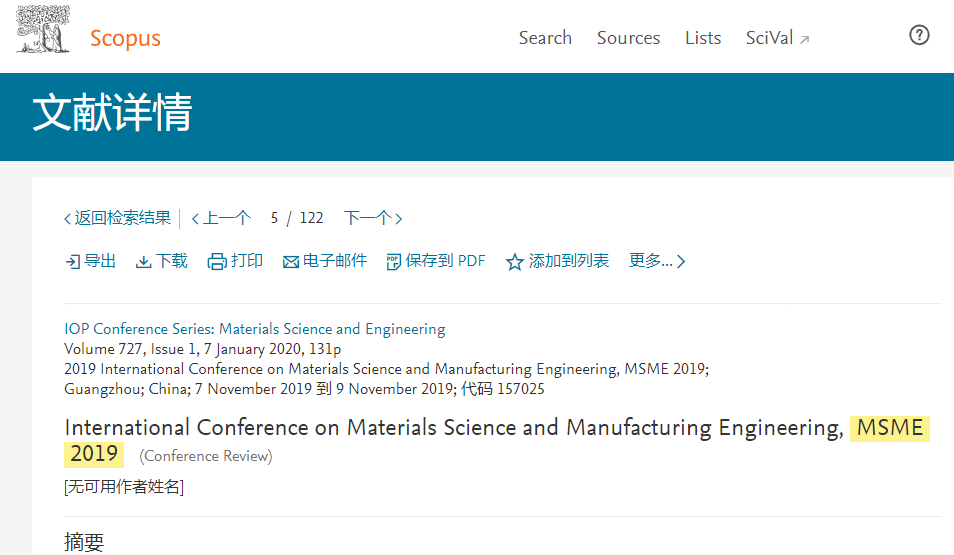Image resolution: width=954 pixels, height=555 pixels.
Task: Click the Scopus brand name link
Action: [x=125, y=38]
